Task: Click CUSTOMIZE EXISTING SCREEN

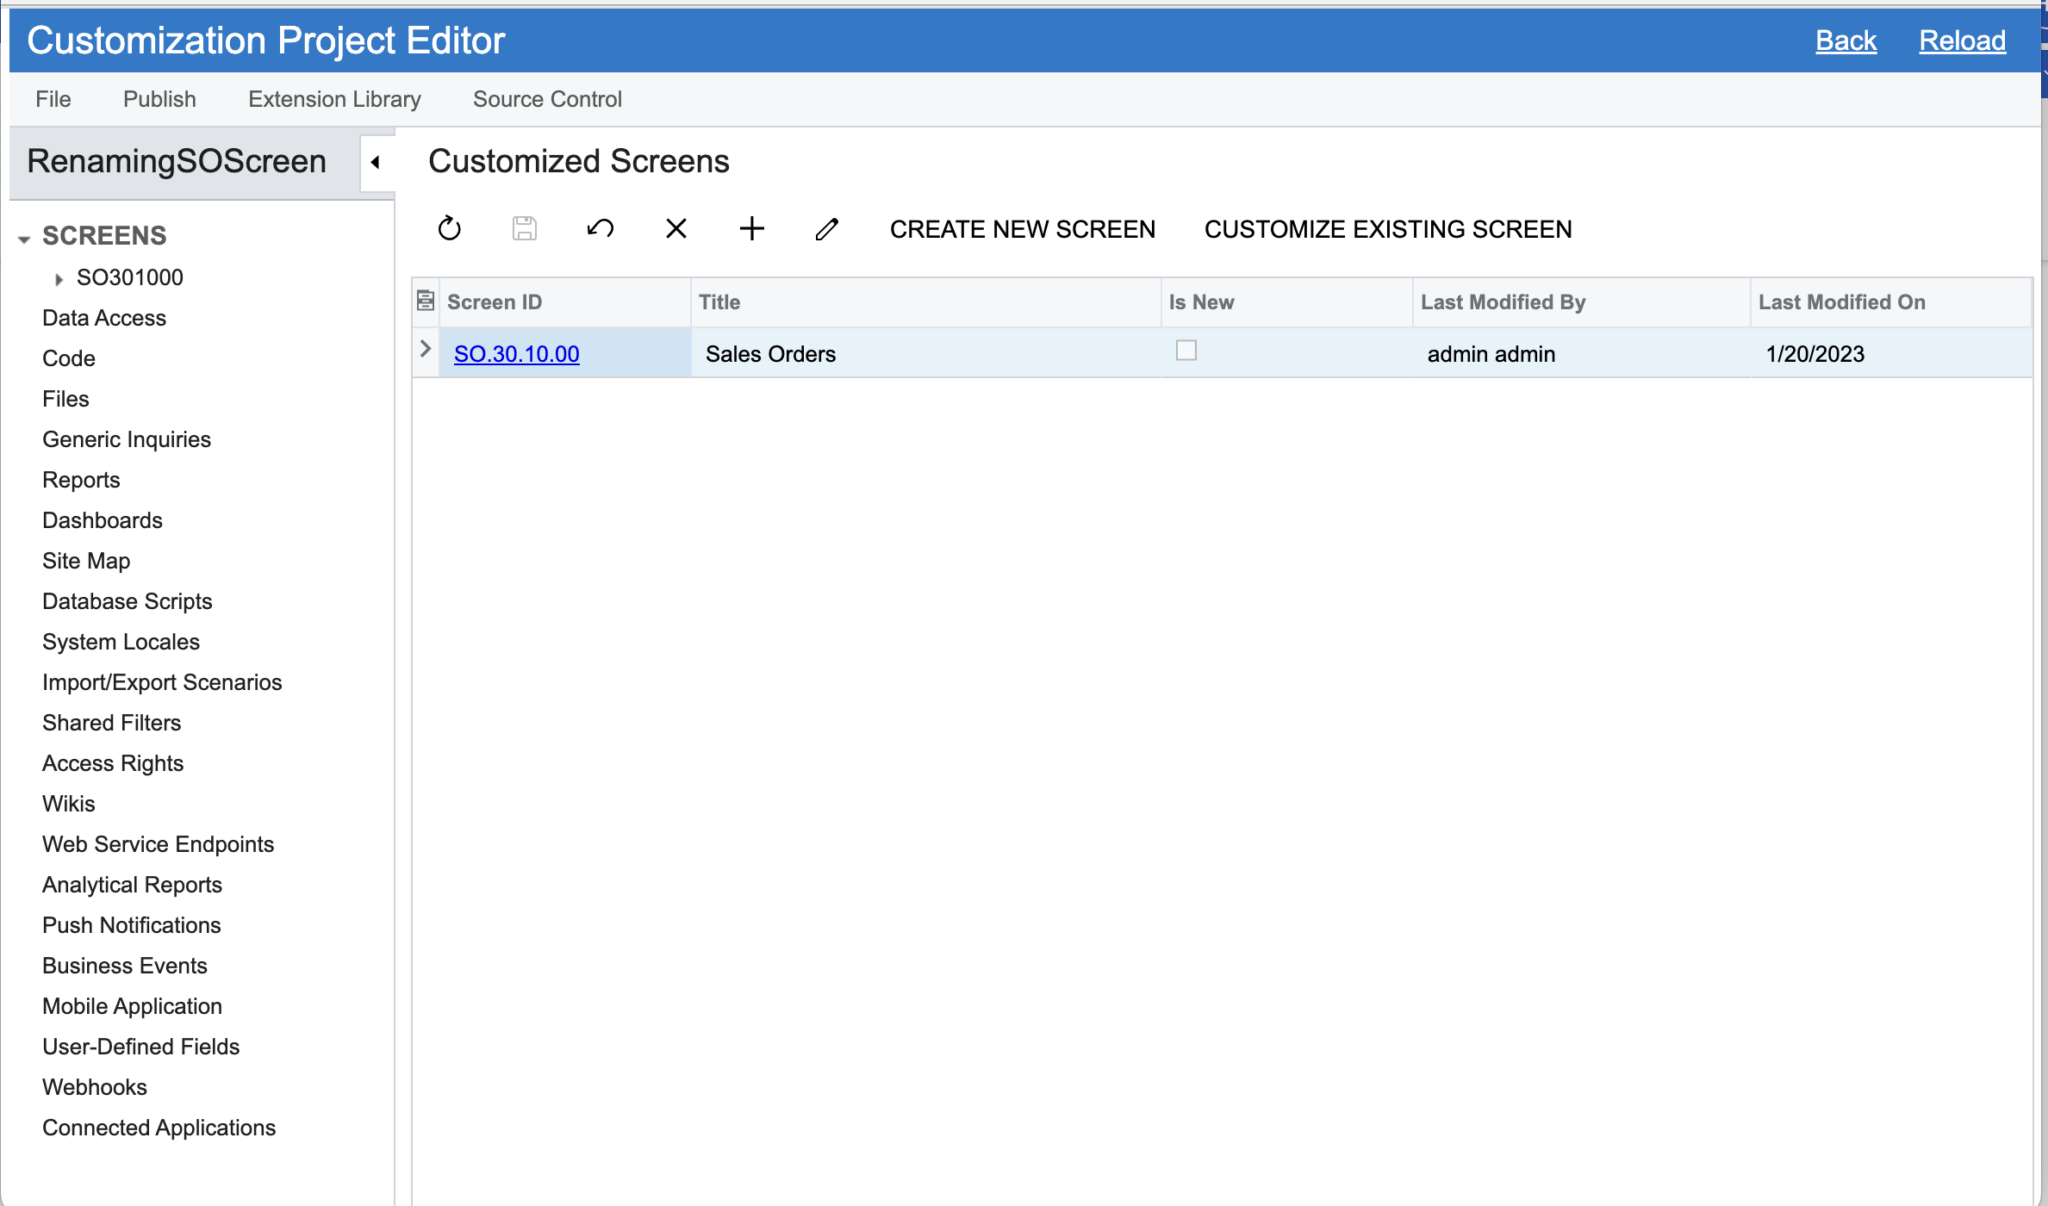Action: point(1387,229)
